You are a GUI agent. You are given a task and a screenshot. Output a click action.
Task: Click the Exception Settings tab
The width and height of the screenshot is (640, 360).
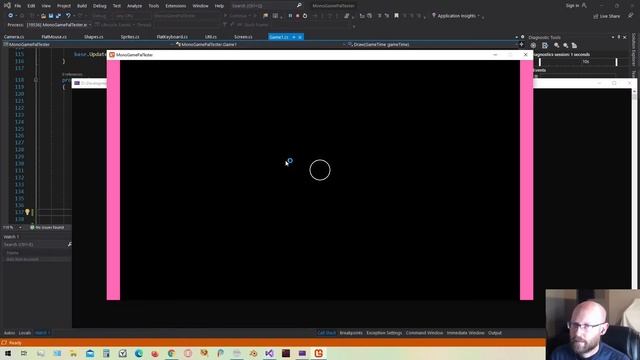click(x=384, y=333)
